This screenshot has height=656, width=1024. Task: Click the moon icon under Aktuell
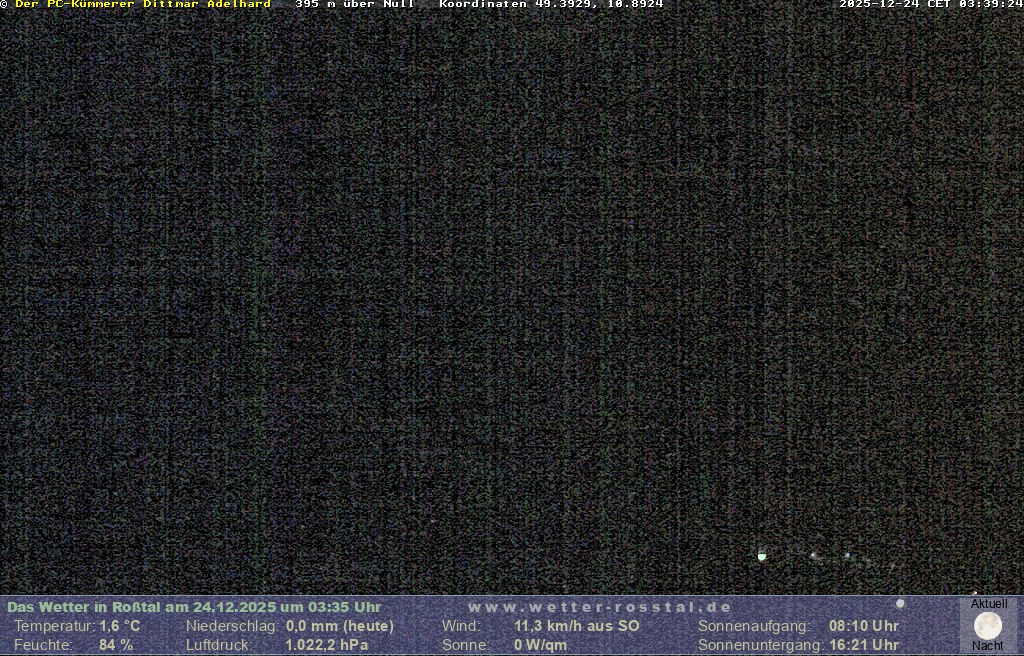tap(988, 626)
